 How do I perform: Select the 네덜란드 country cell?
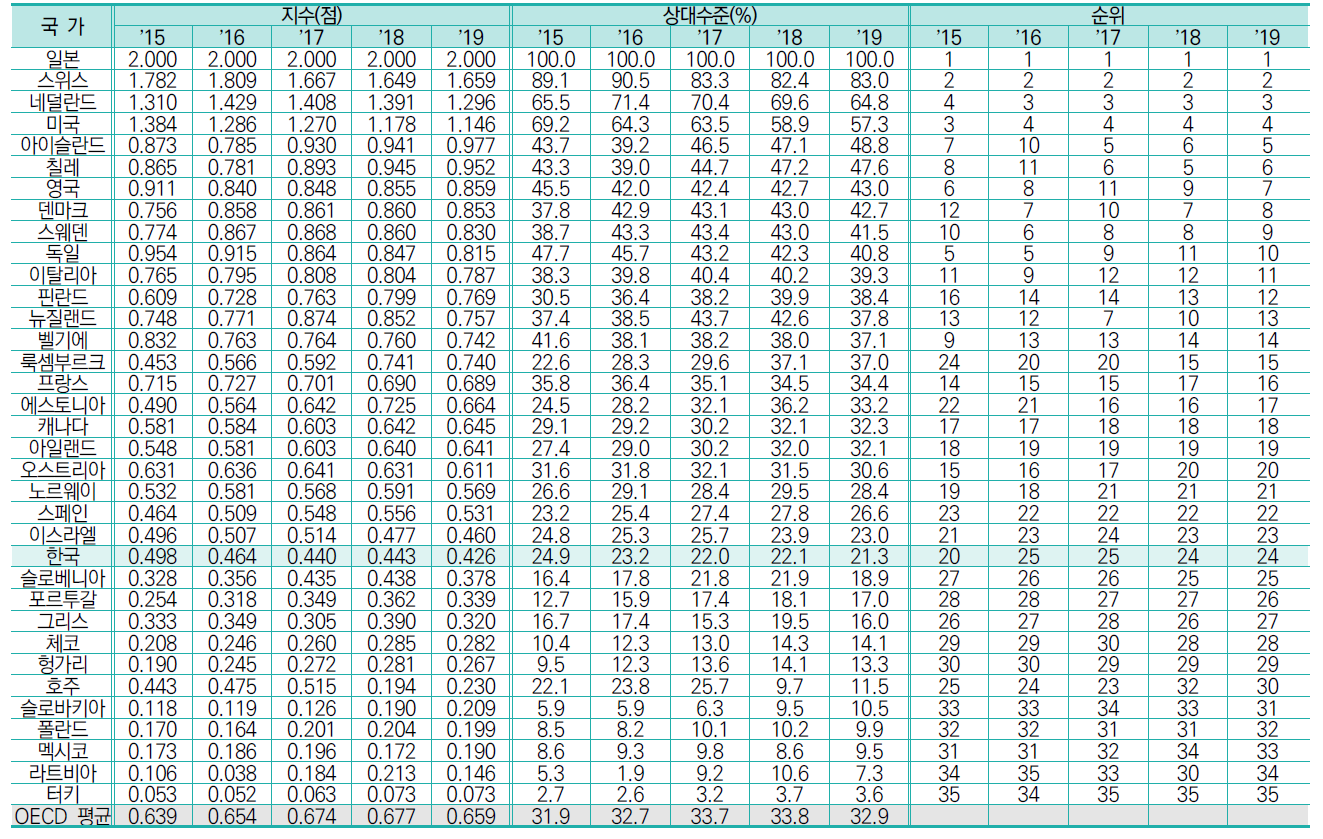click(62, 102)
